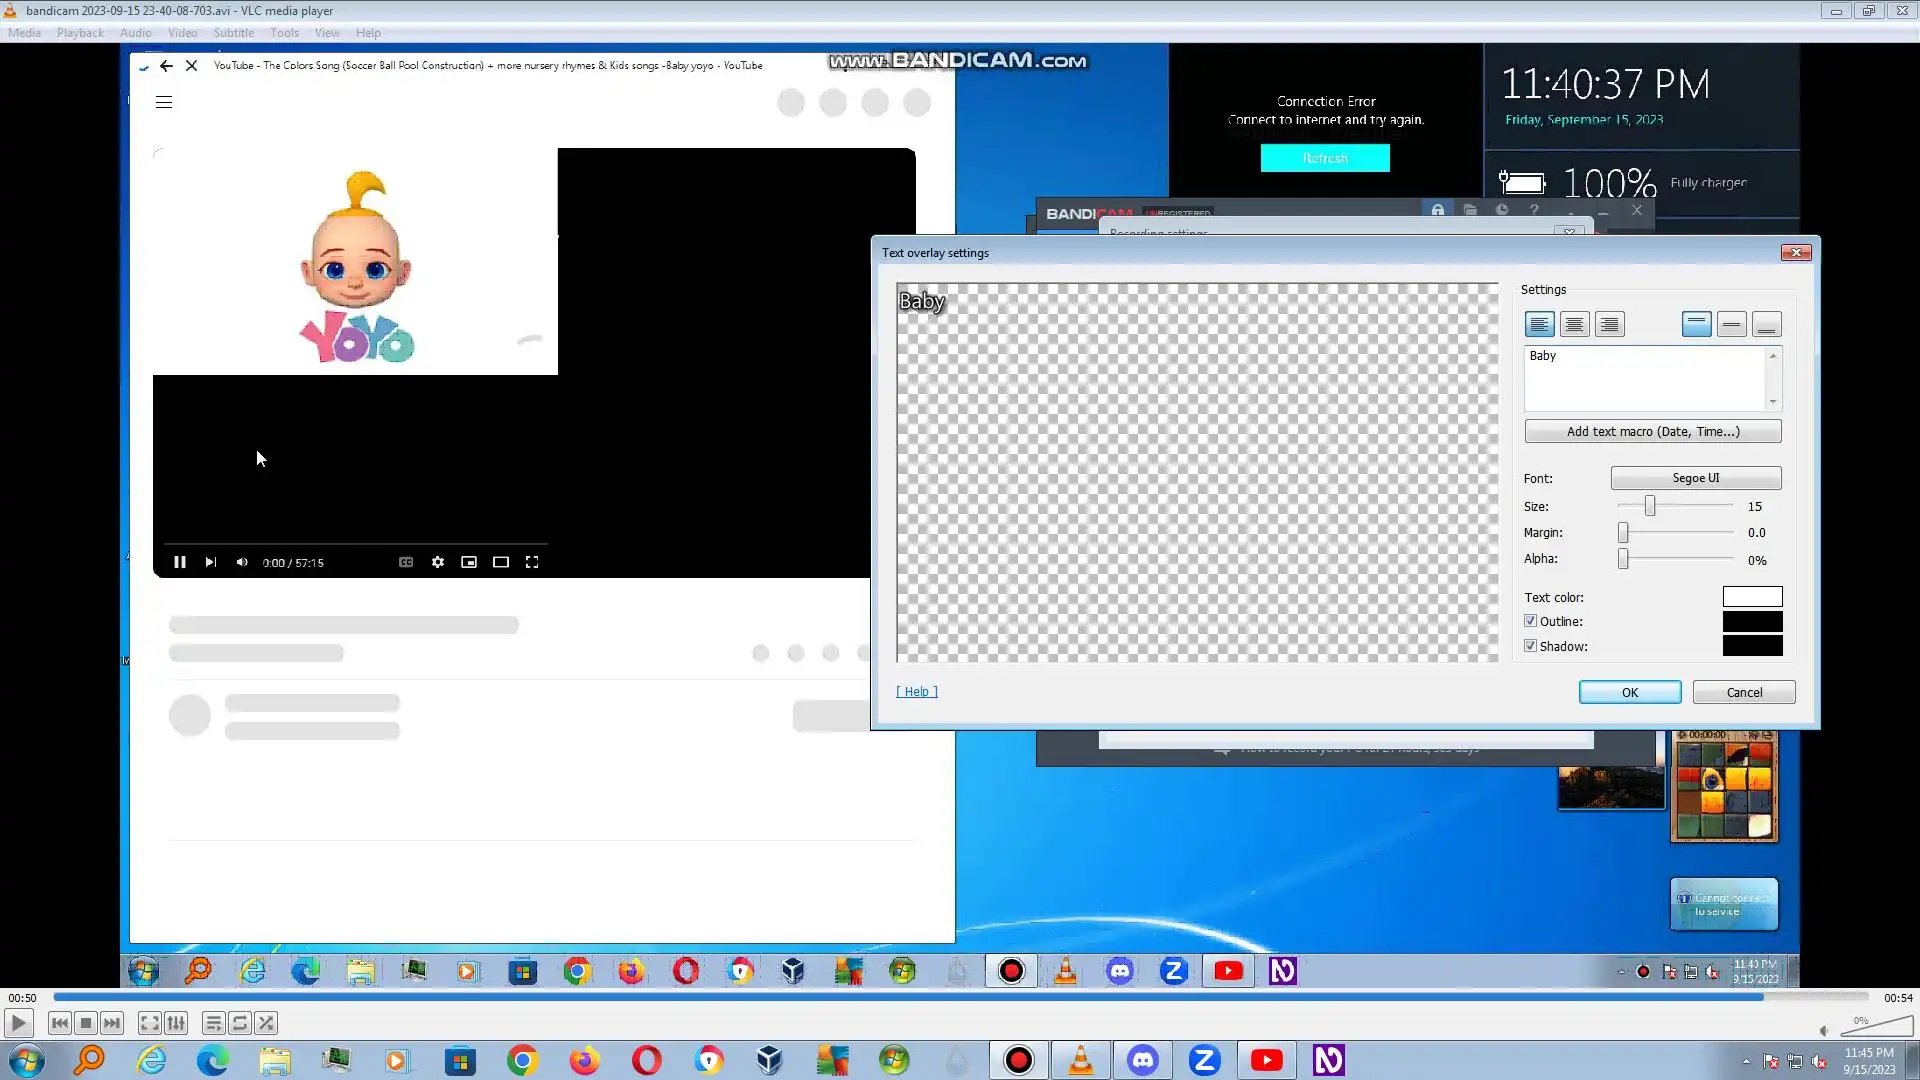1920x1080 pixels.
Task: Uncheck the Shadow checkbox
Action: [x=1530, y=646]
